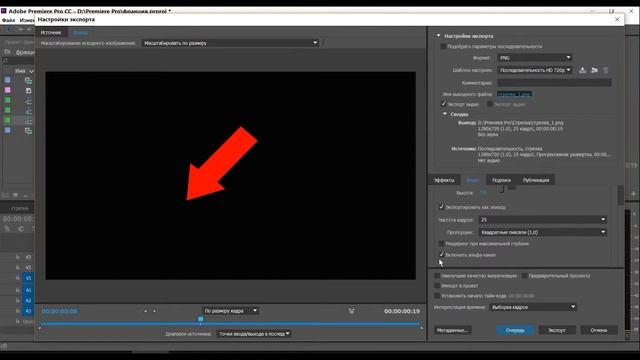
Task: Open frame rate dropdown showing 25
Action: click(x=542, y=220)
